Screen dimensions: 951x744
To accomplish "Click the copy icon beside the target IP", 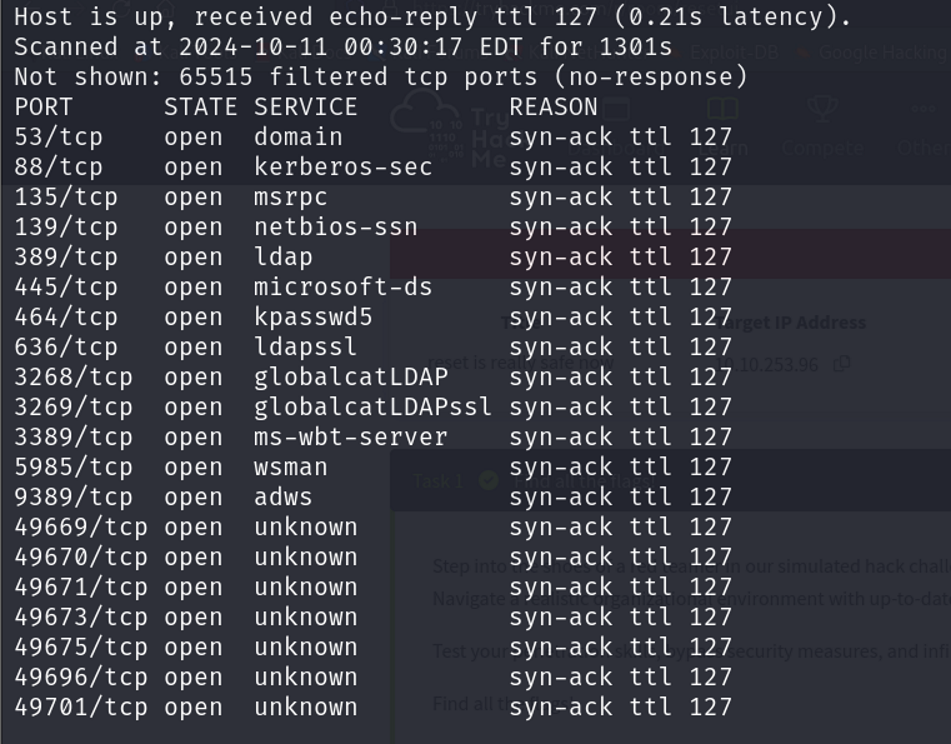I will pos(842,363).
